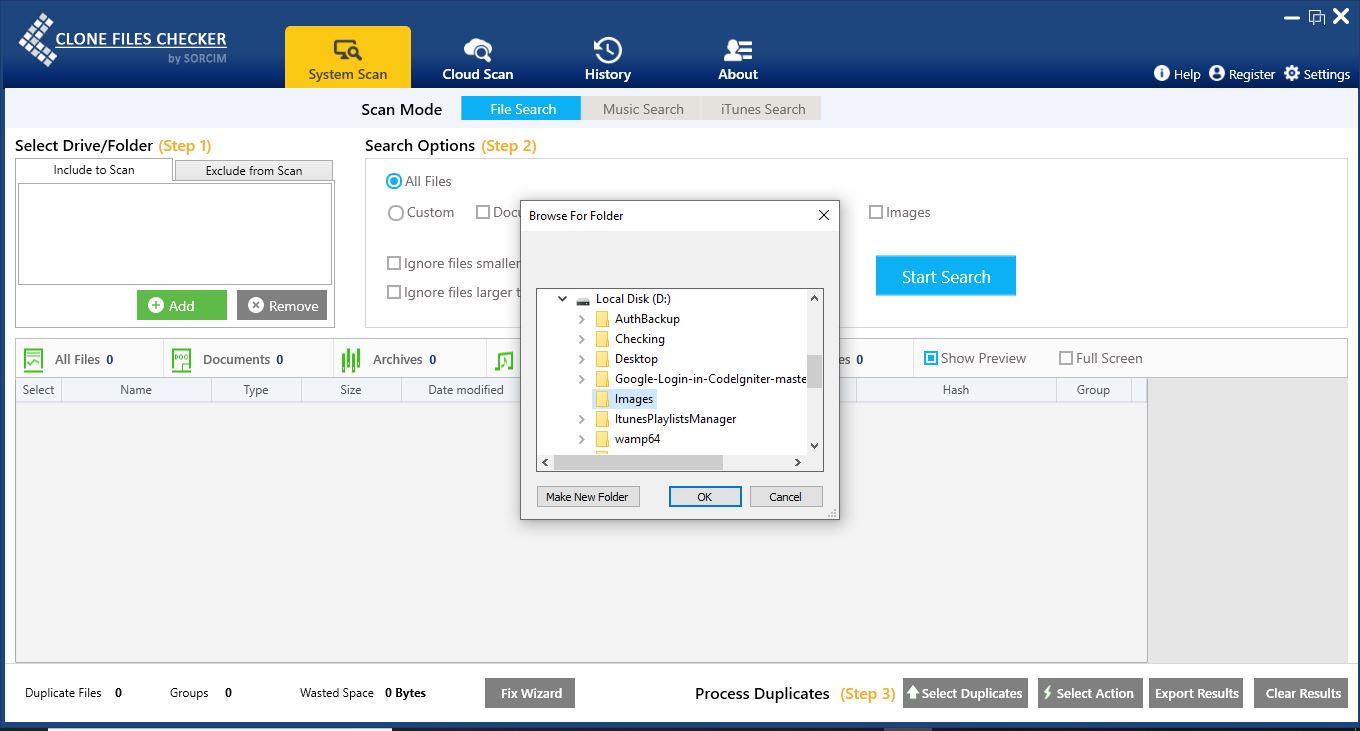Click the Select column header
The height and width of the screenshot is (731, 1360).
click(x=38, y=390)
